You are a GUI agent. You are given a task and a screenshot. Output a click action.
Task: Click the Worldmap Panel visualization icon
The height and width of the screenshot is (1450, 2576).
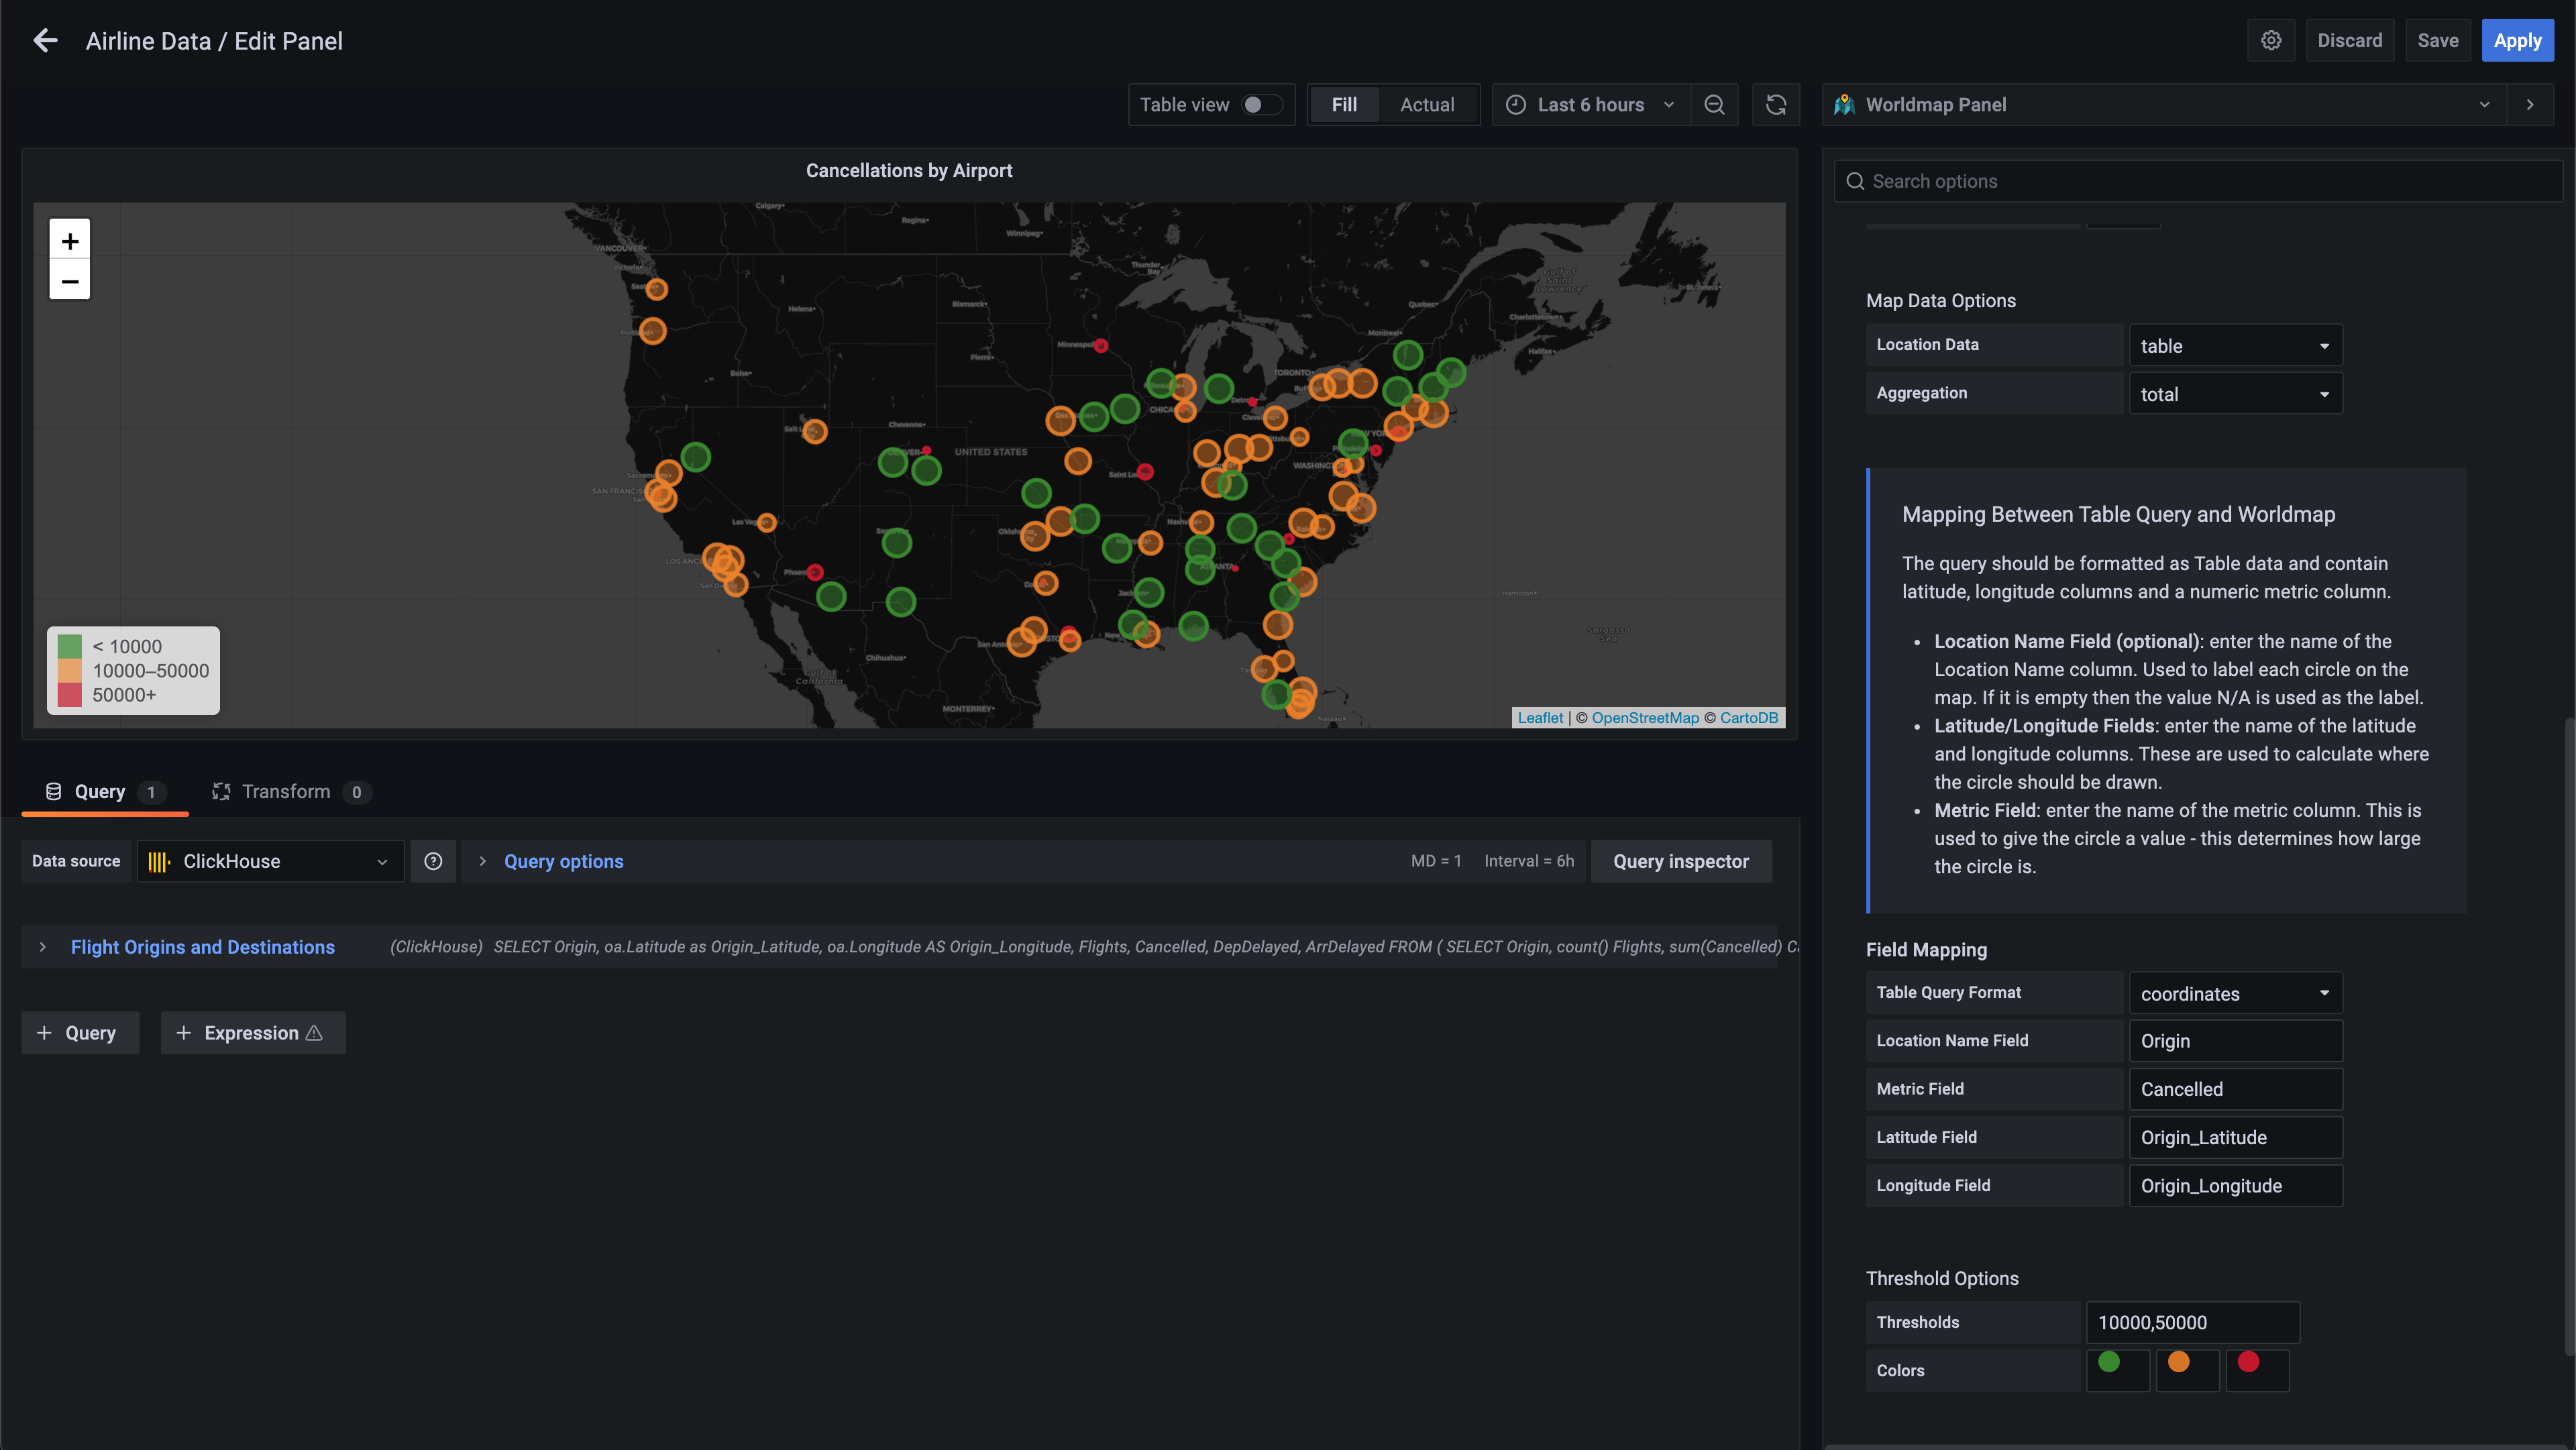pyautogui.click(x=1845, y=104)
